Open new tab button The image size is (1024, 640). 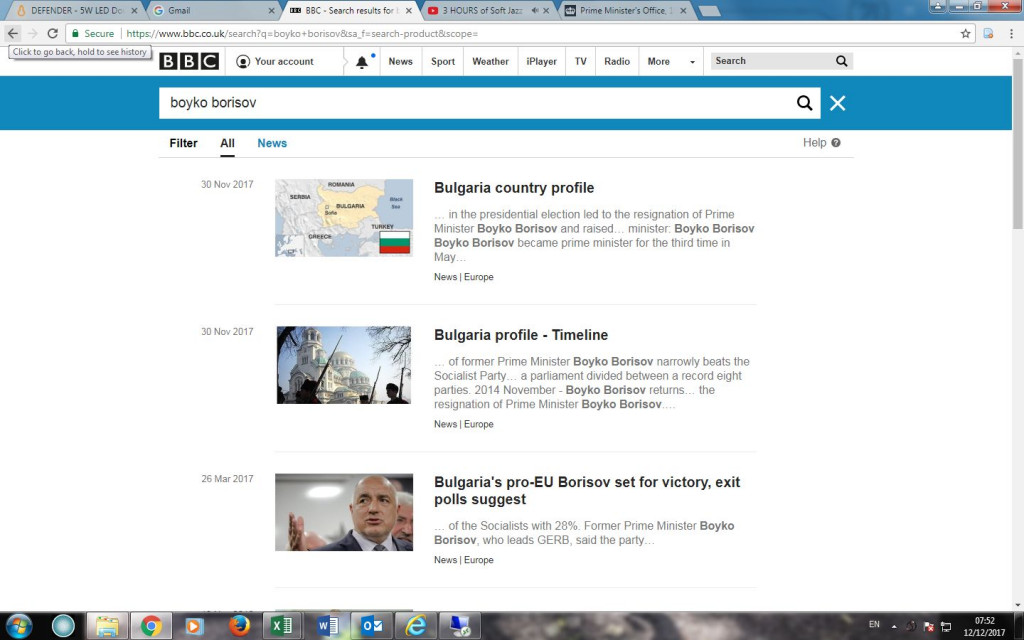point(710,10)
